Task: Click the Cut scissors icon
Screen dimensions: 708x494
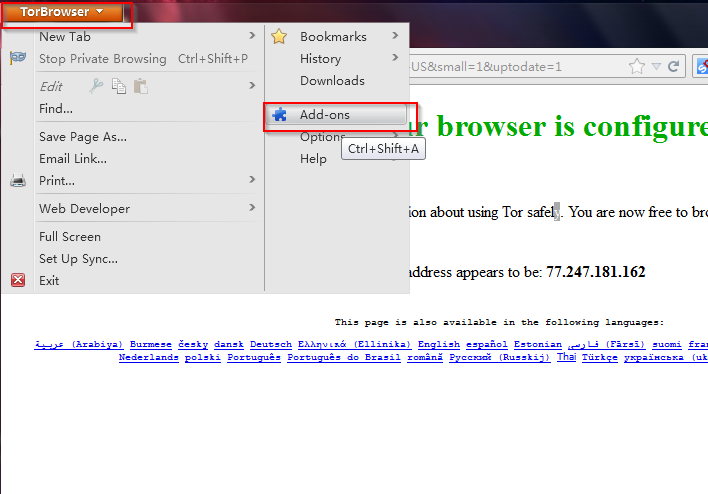Action: pos(96,86)
